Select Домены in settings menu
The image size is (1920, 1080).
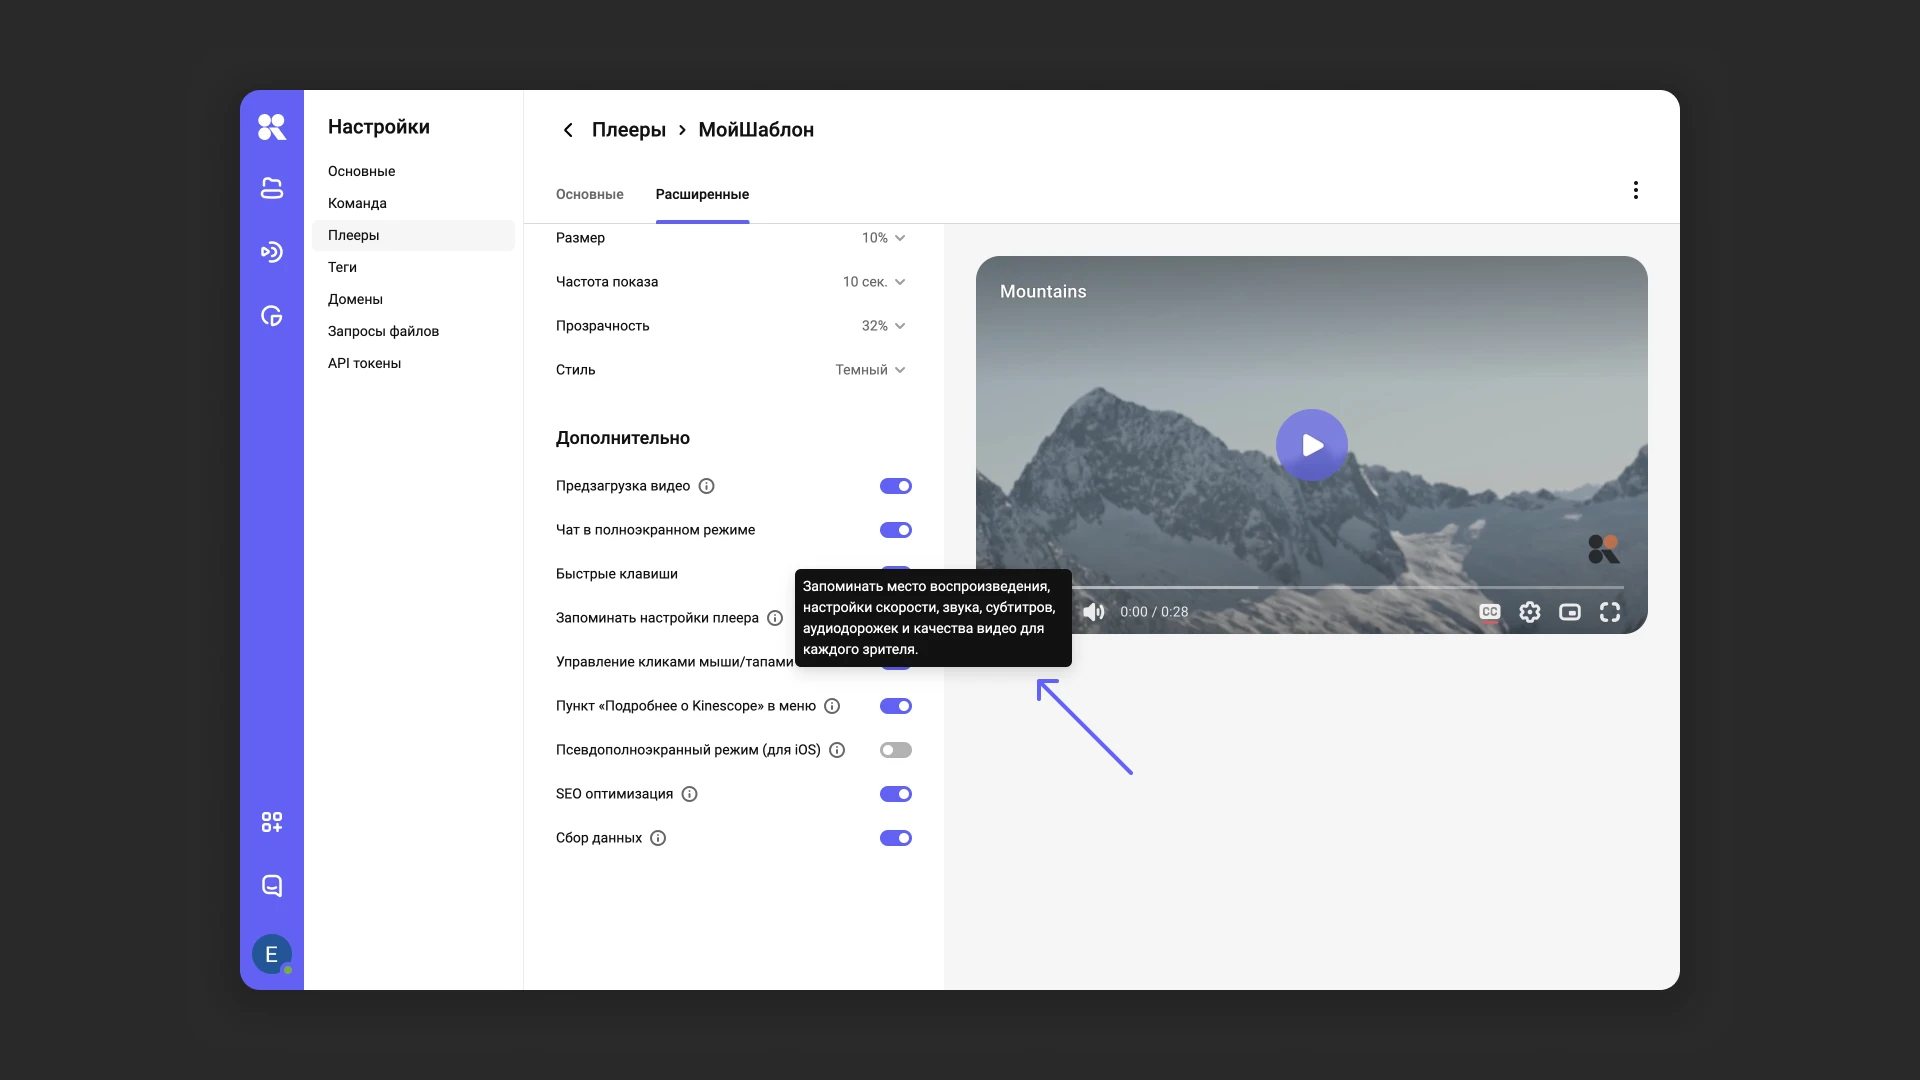pyautogui.click(x=355, y=299)
